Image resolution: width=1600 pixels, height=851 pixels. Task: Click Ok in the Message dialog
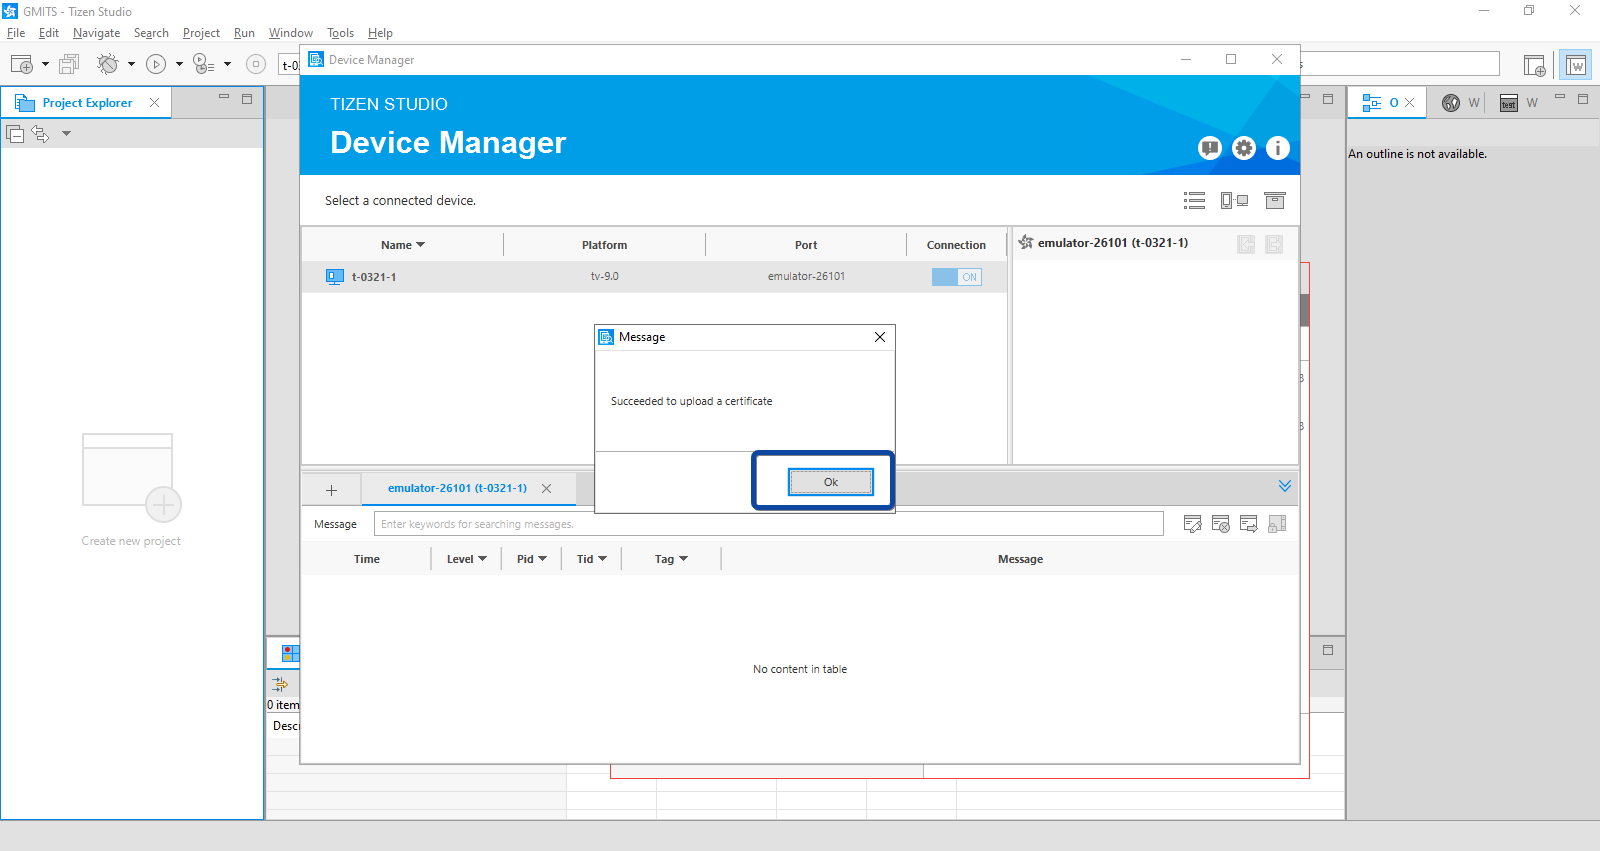[x=831, y=482]
